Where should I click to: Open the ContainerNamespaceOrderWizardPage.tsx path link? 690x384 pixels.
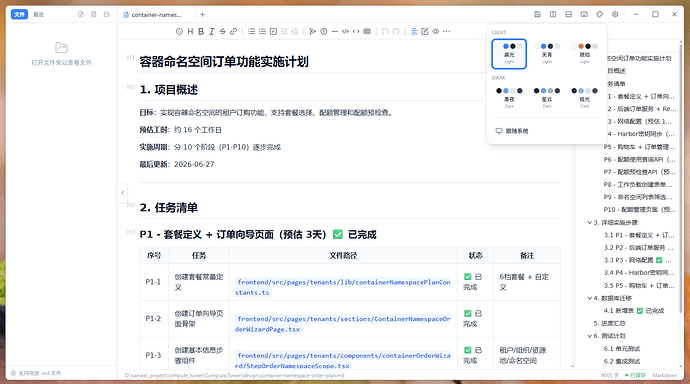coord(343,324)
